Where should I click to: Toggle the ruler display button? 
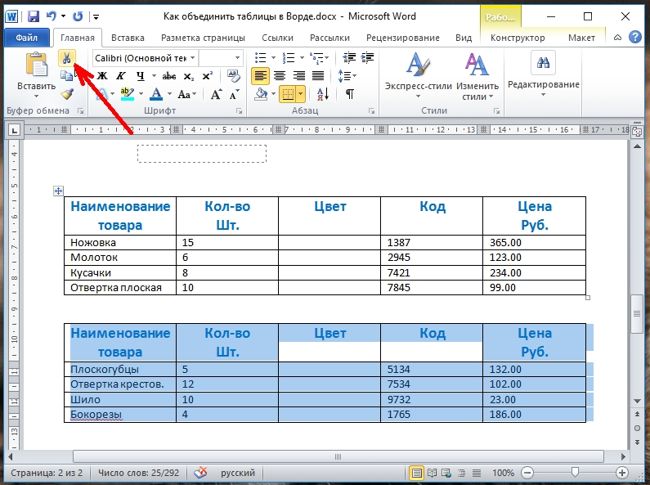(x=637, y=131)
